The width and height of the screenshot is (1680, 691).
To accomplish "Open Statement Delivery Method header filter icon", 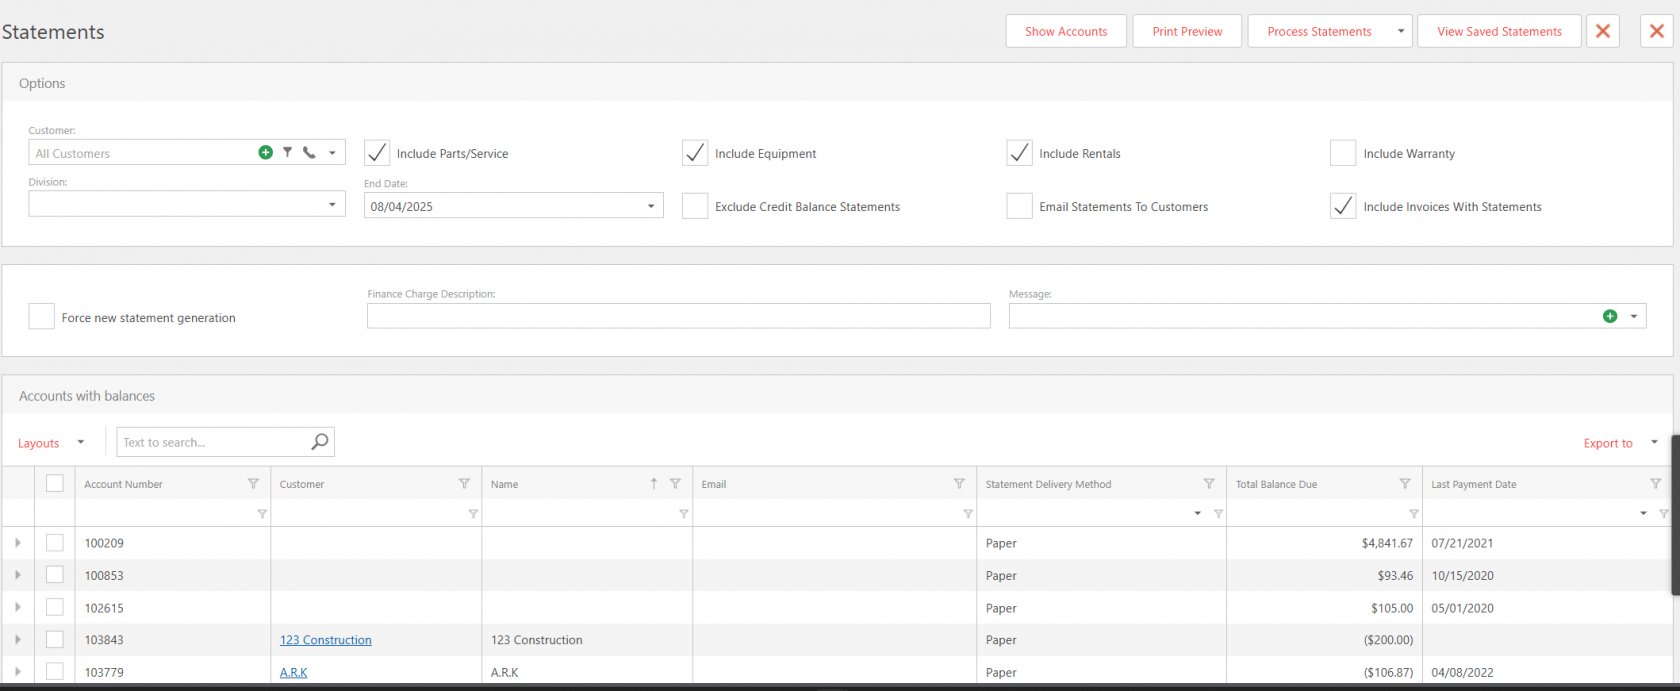I will point(1209,484).
